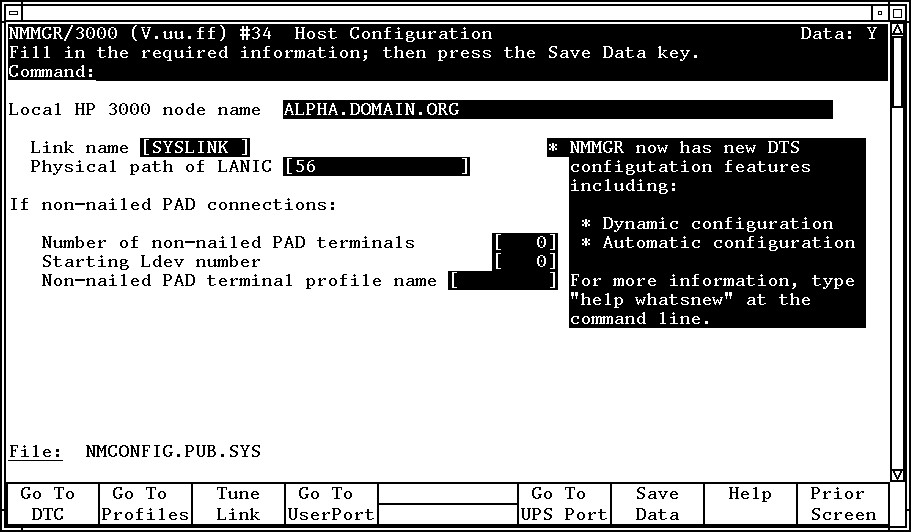Viewport: 911px width, 532px height.
Task: Click 'Host Configuration' screen title
Action: [x=393, y=34]
